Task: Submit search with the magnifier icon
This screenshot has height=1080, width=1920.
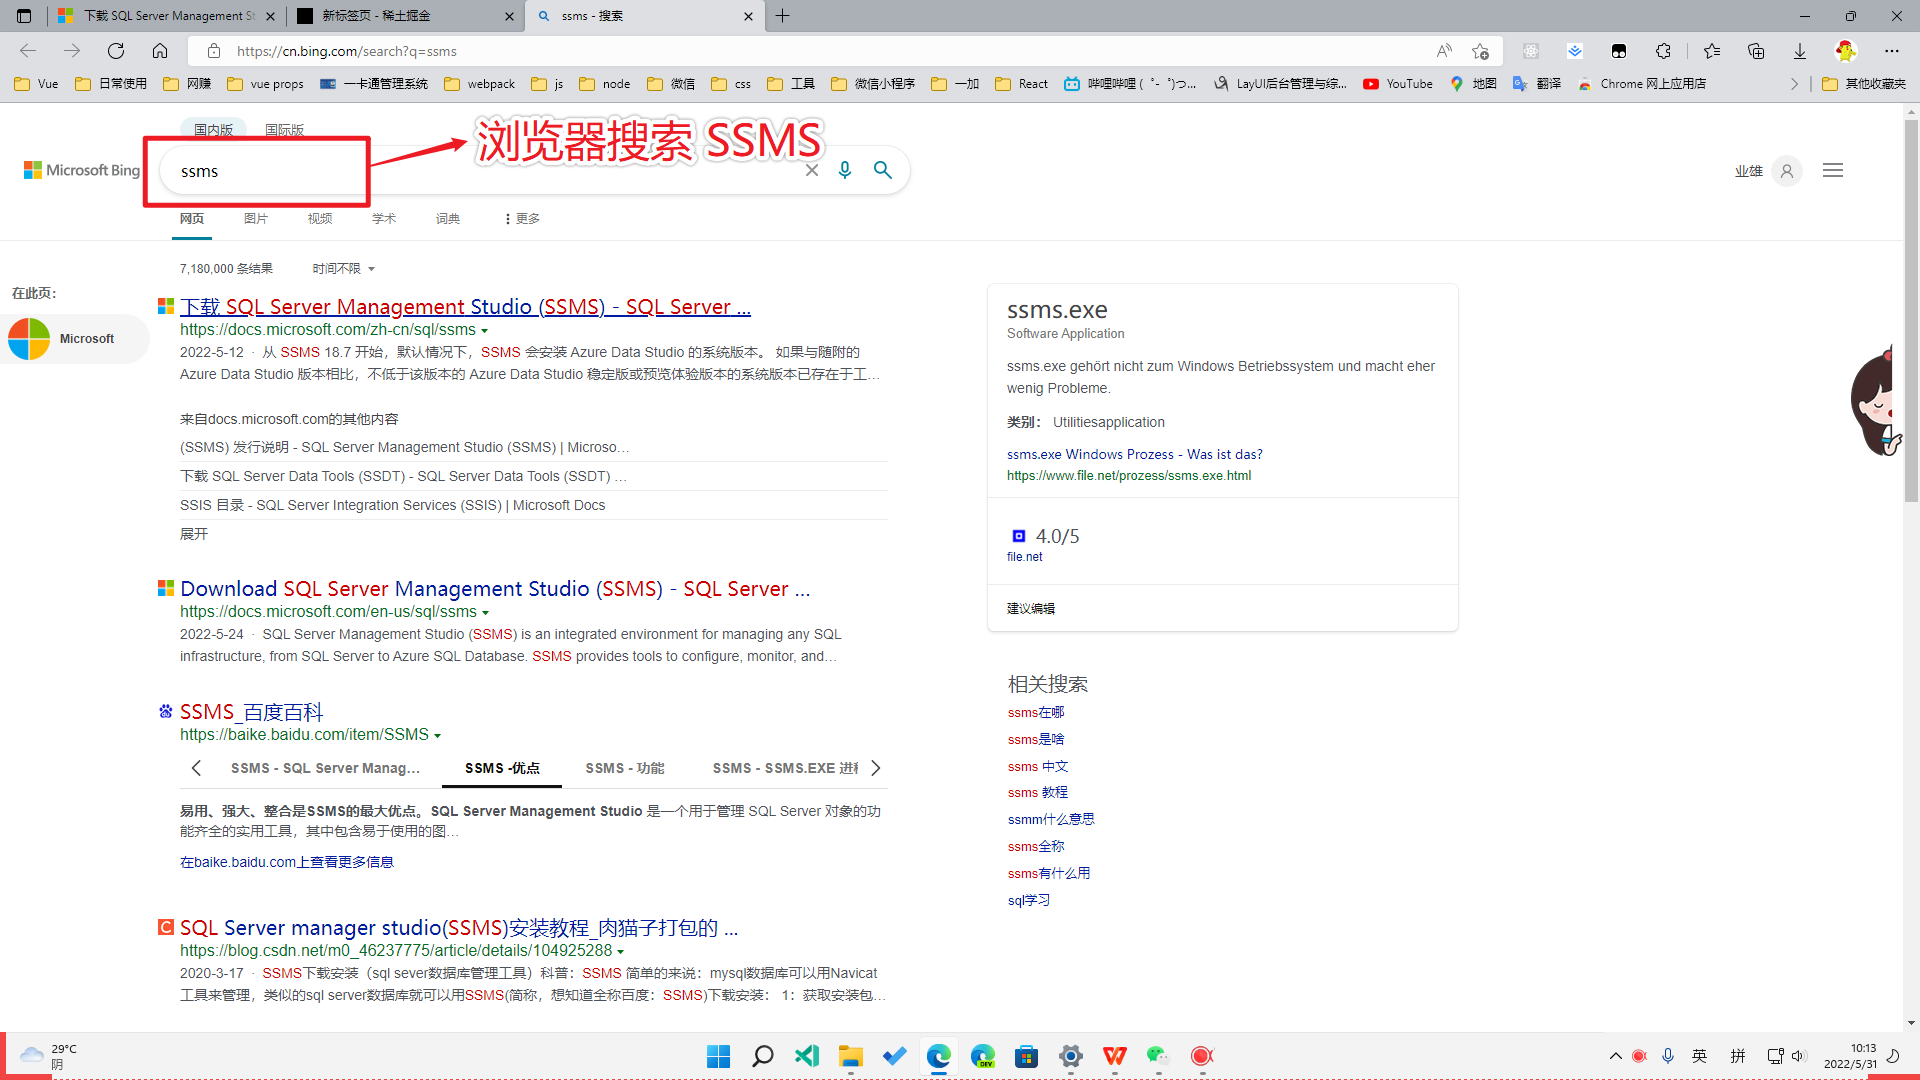Action: tap(883, 170)
